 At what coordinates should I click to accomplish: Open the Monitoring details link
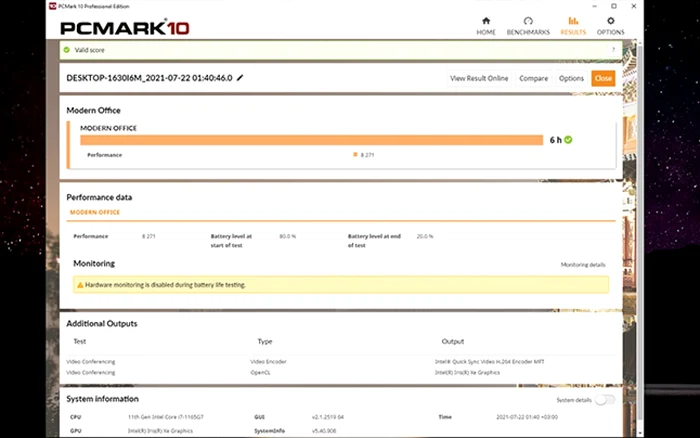[583, 265]
